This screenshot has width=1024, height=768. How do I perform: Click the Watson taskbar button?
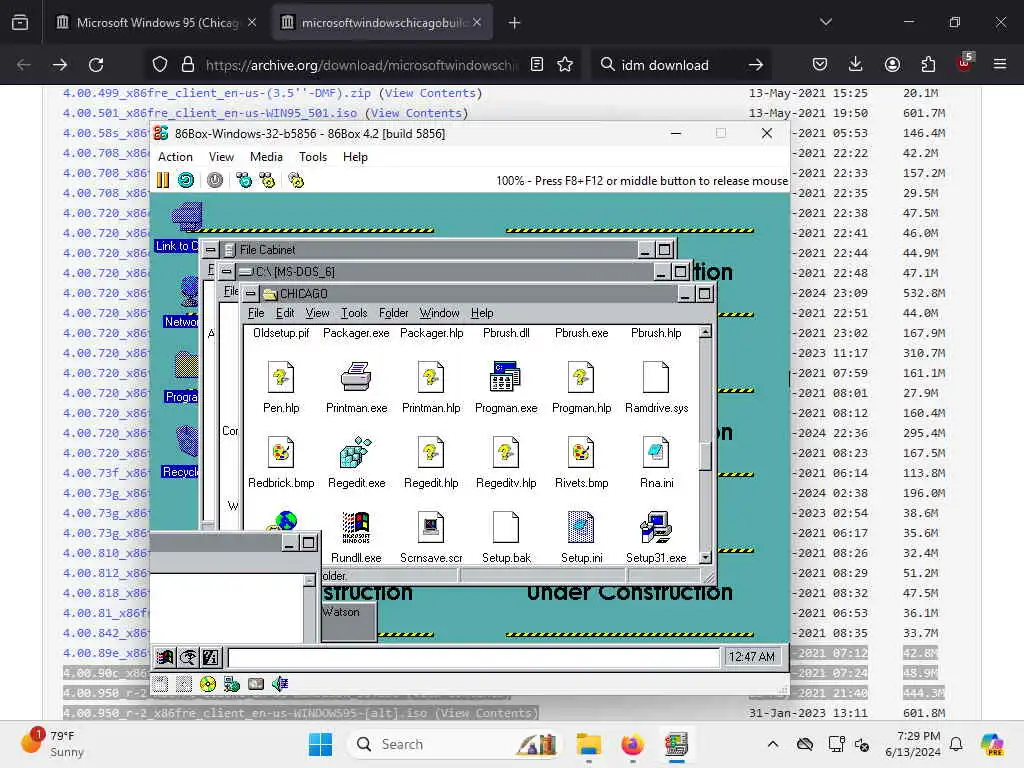pyautogui.click(x=349, y=621)
